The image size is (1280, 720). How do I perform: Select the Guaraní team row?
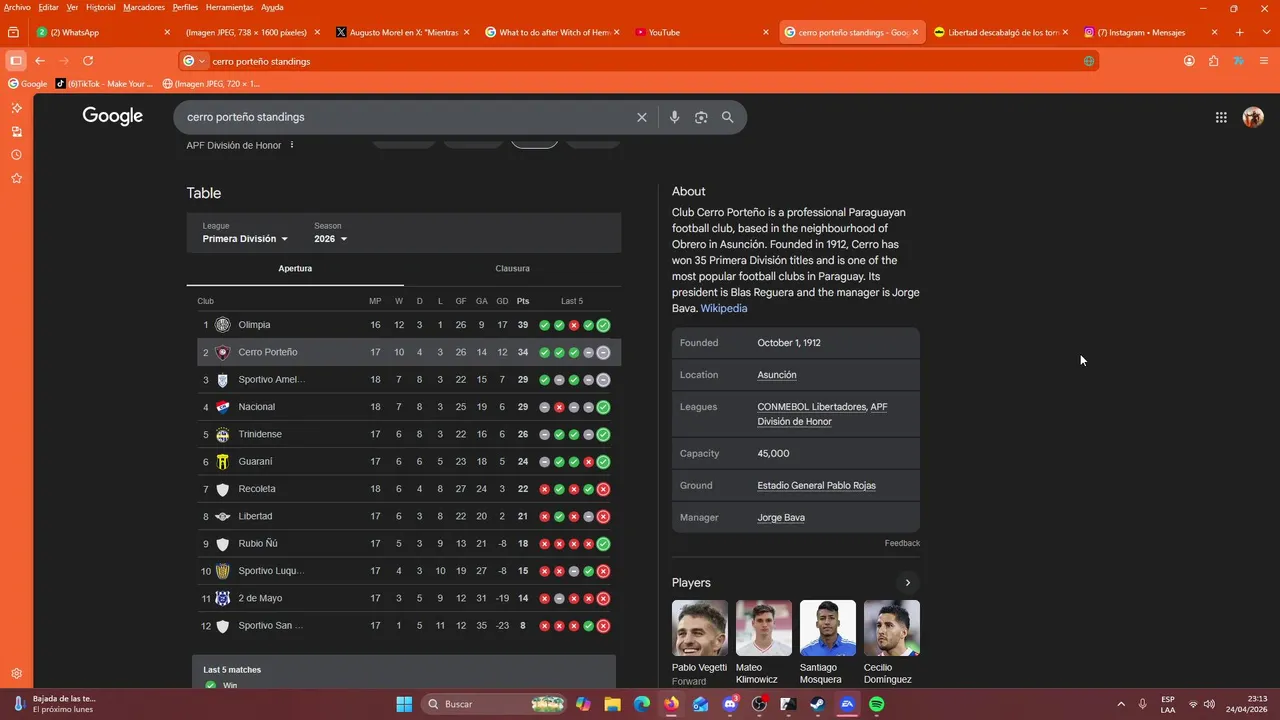pyautogui.click(x=408, y=462)
